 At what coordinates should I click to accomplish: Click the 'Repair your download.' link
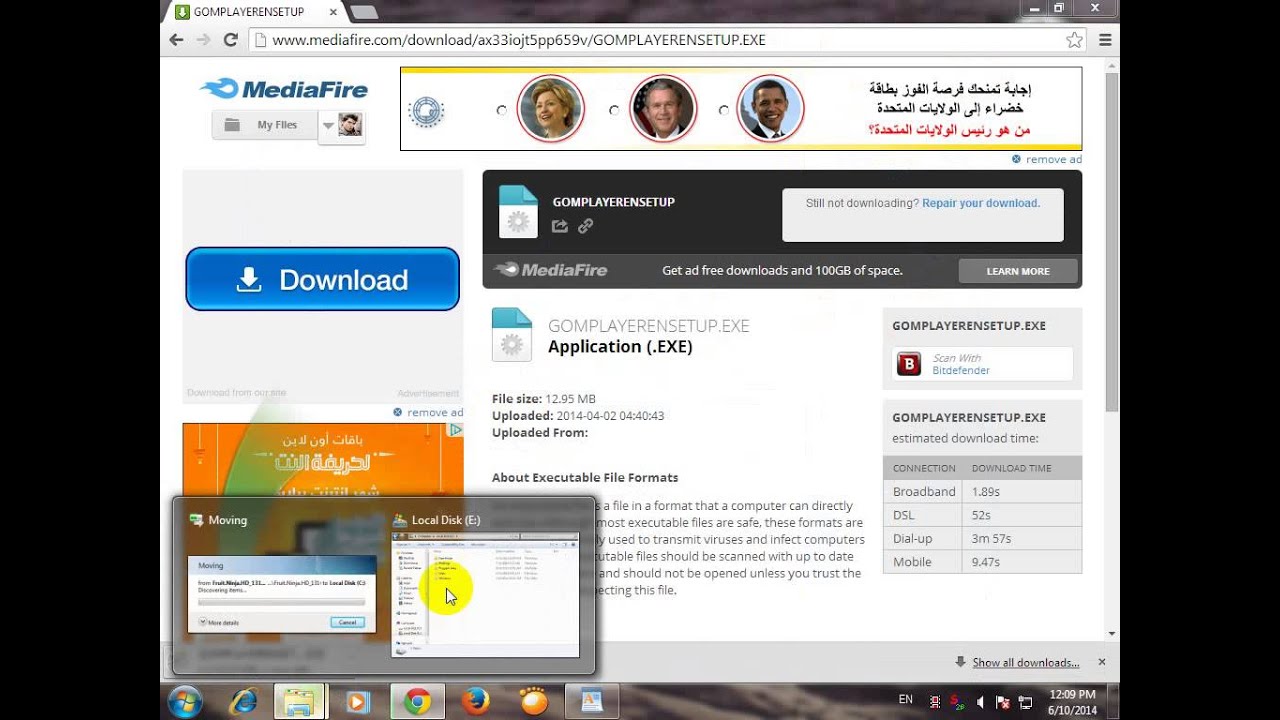click(x=981, y=203)
